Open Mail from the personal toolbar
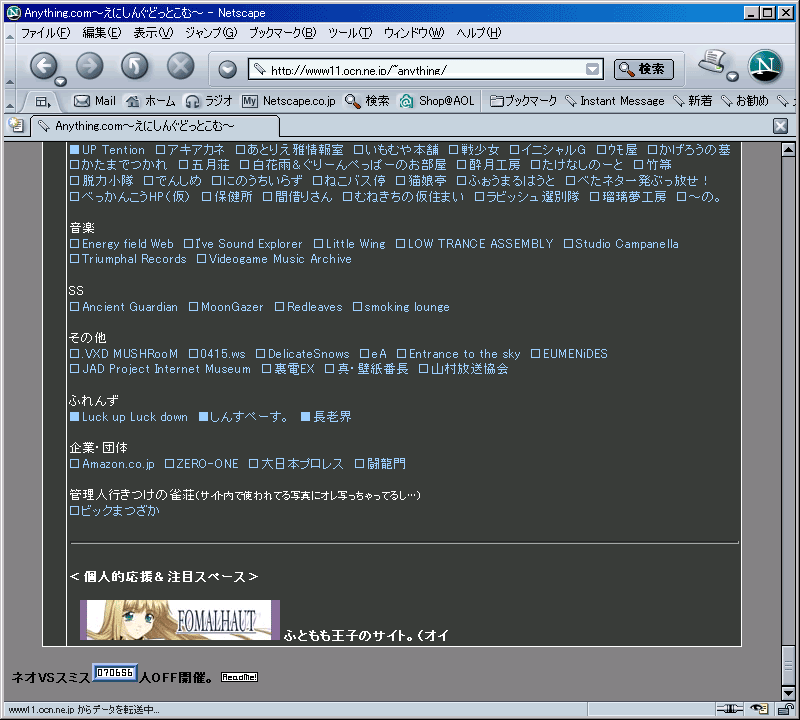The height and width of the screenshot is (720, 800). [x=95, y=101]
